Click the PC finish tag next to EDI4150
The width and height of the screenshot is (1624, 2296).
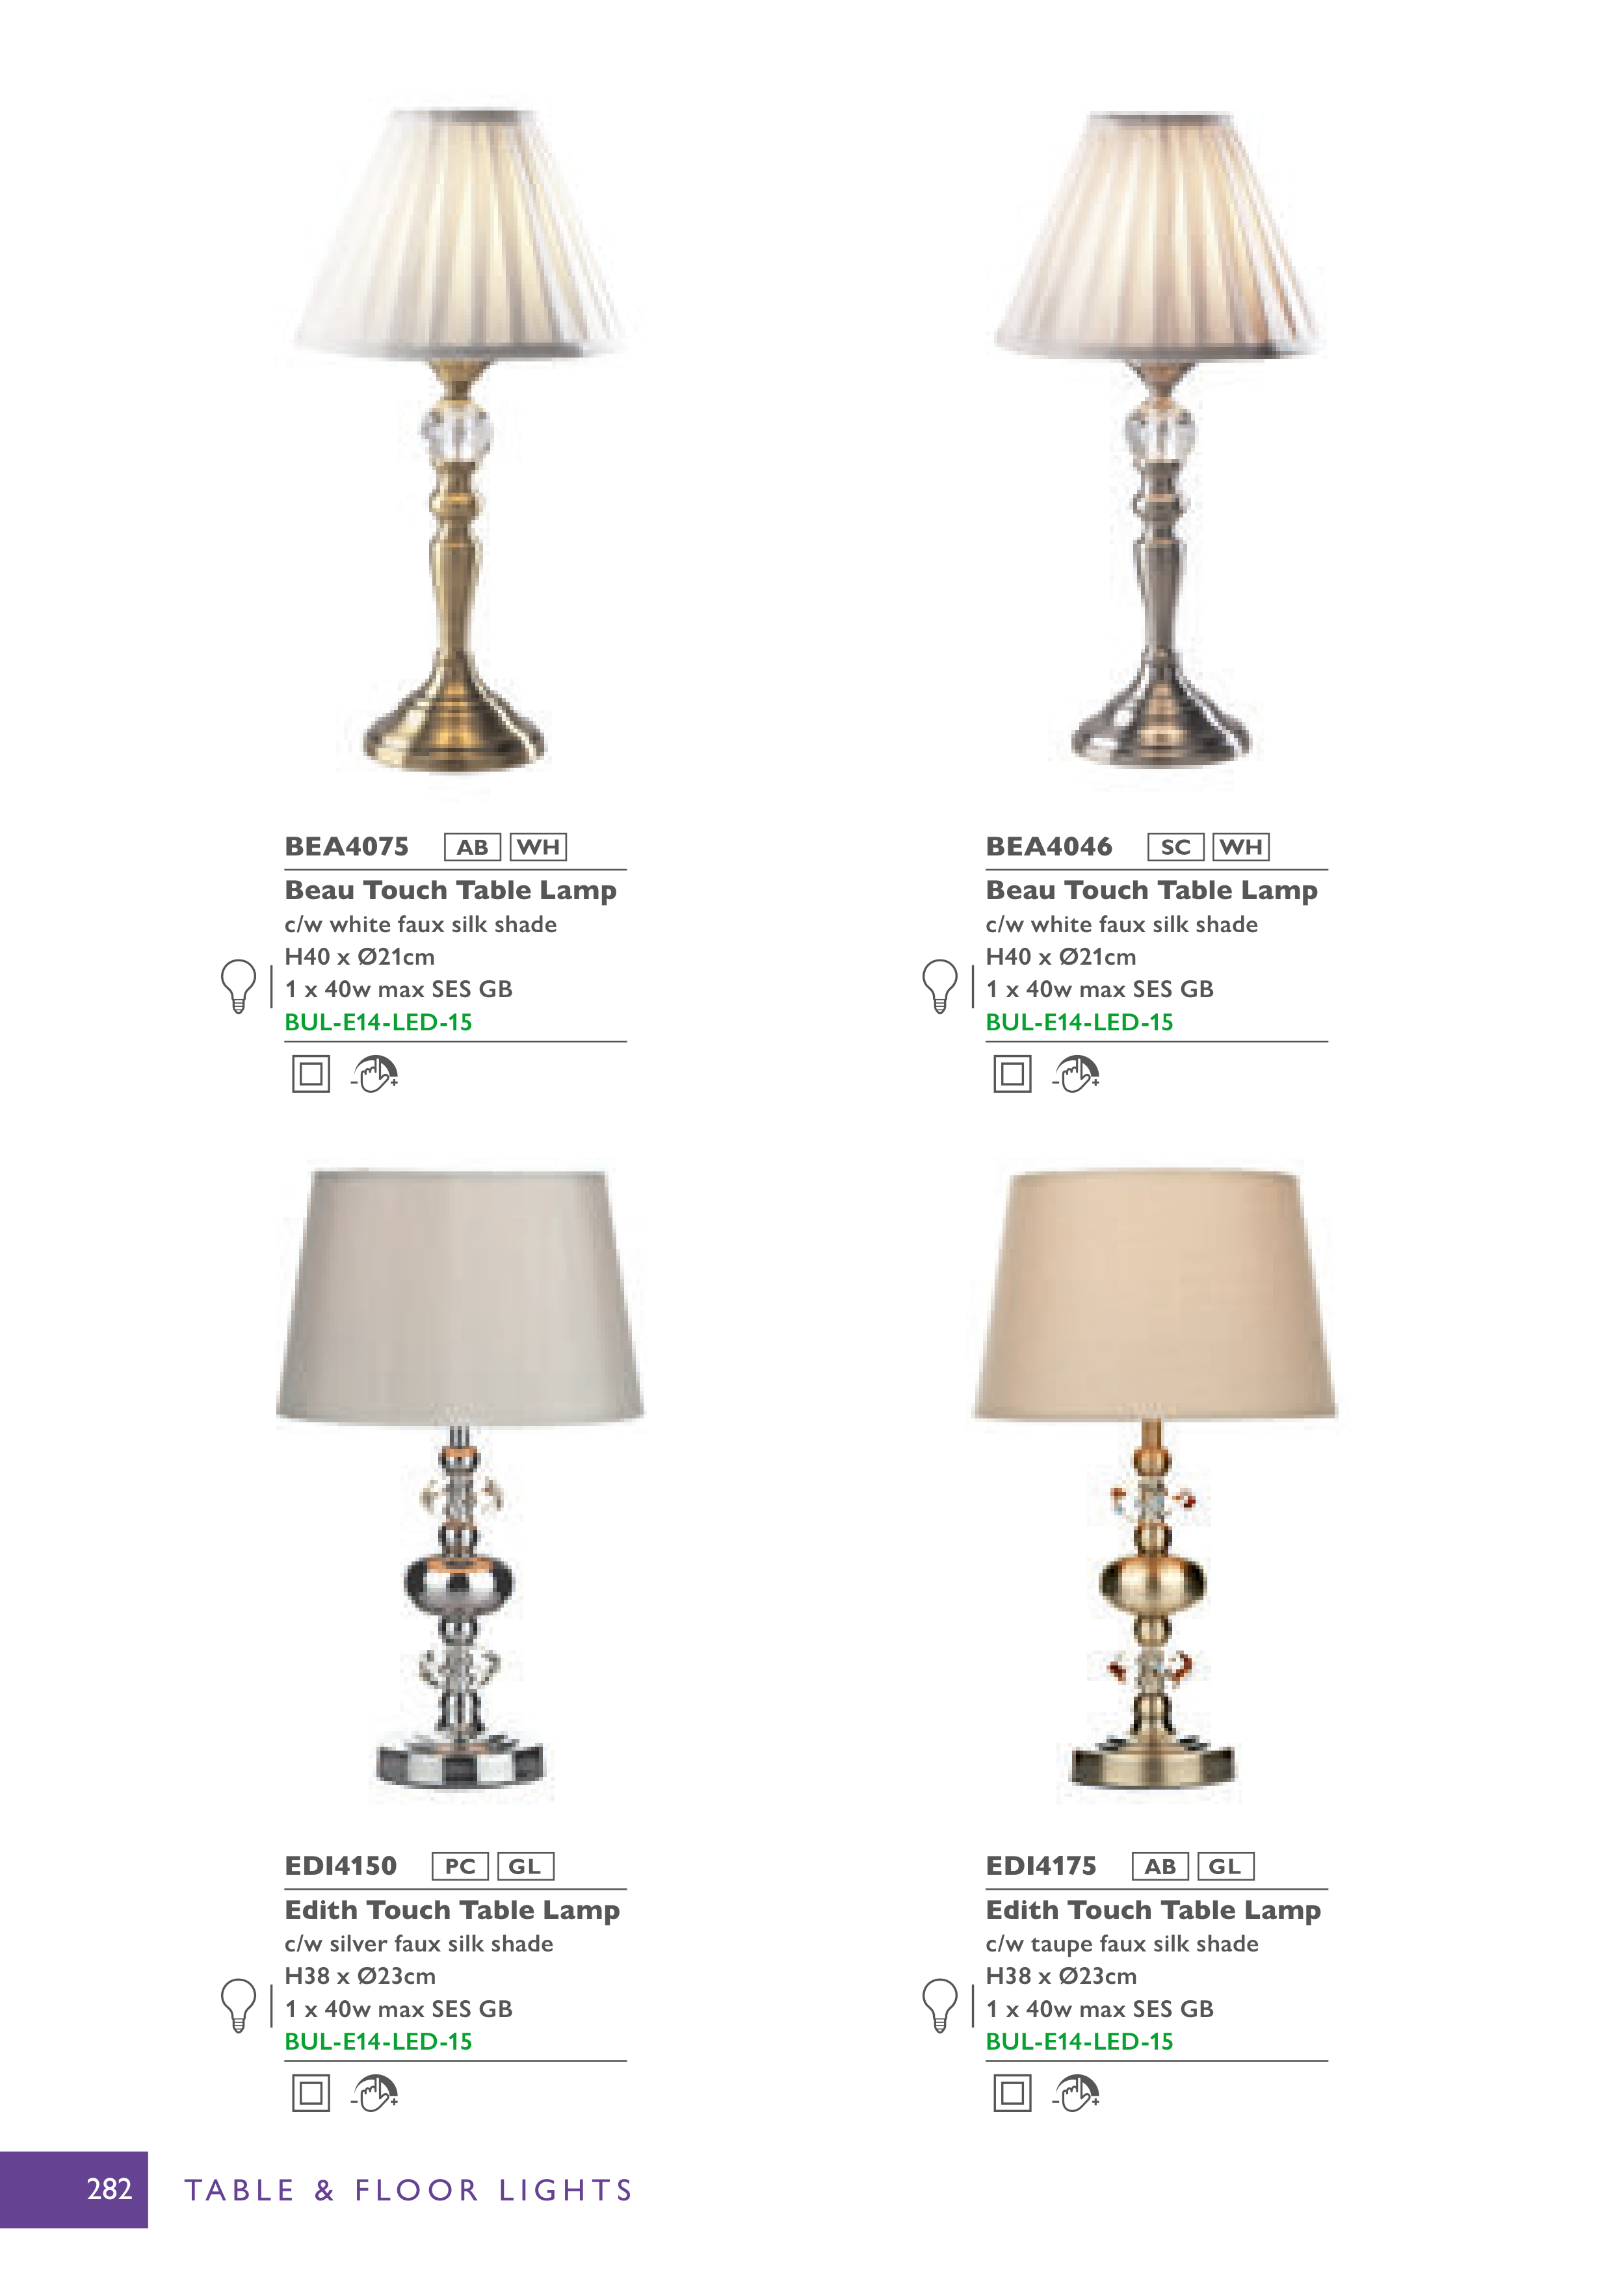pos(460,1866)
